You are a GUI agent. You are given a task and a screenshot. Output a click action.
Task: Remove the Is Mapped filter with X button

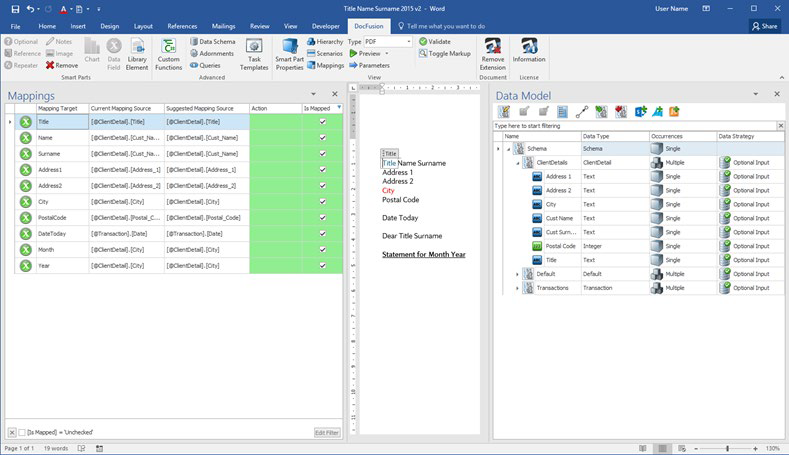click(12, 432)
